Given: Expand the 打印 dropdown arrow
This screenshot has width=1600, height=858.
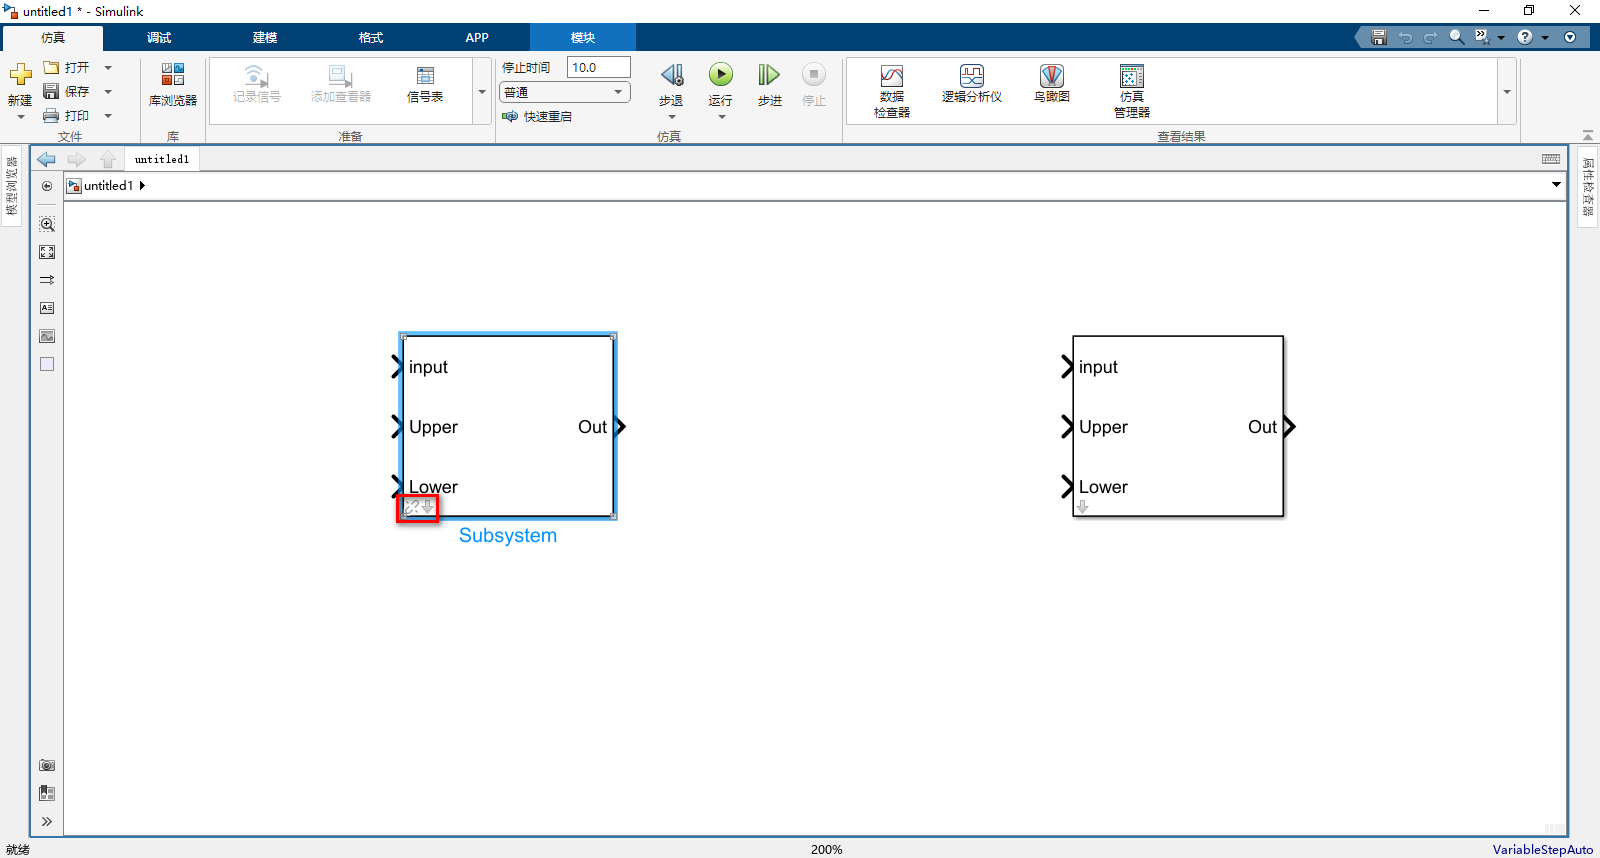Looking at the screenshot, I should point(108,116).
